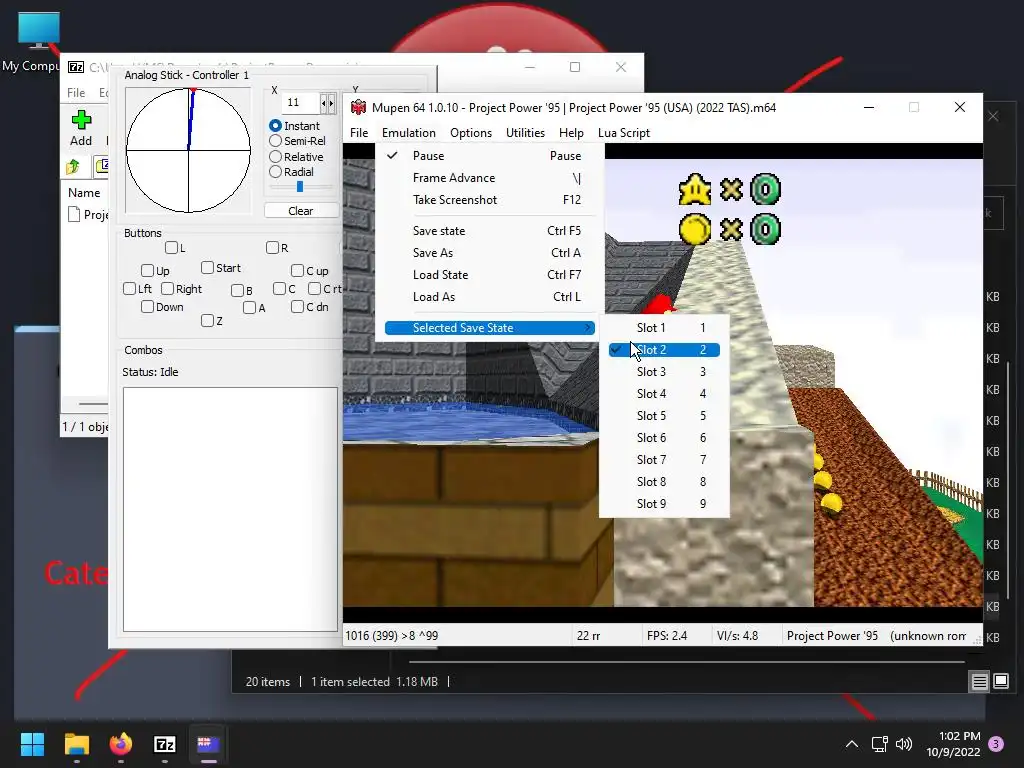Viewport: 1024px width, 768px height.
Task: Click the analog stick sensitivity slider
Action: point(300,187)
